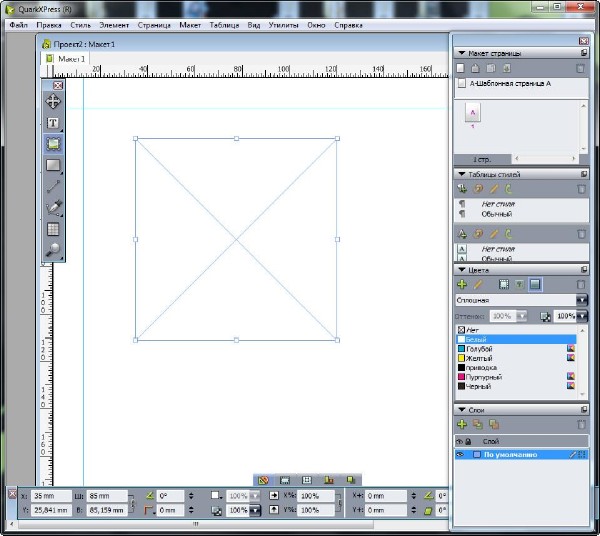Select the Голубой color swatch
600x536 pixels.
pos(481,348)
